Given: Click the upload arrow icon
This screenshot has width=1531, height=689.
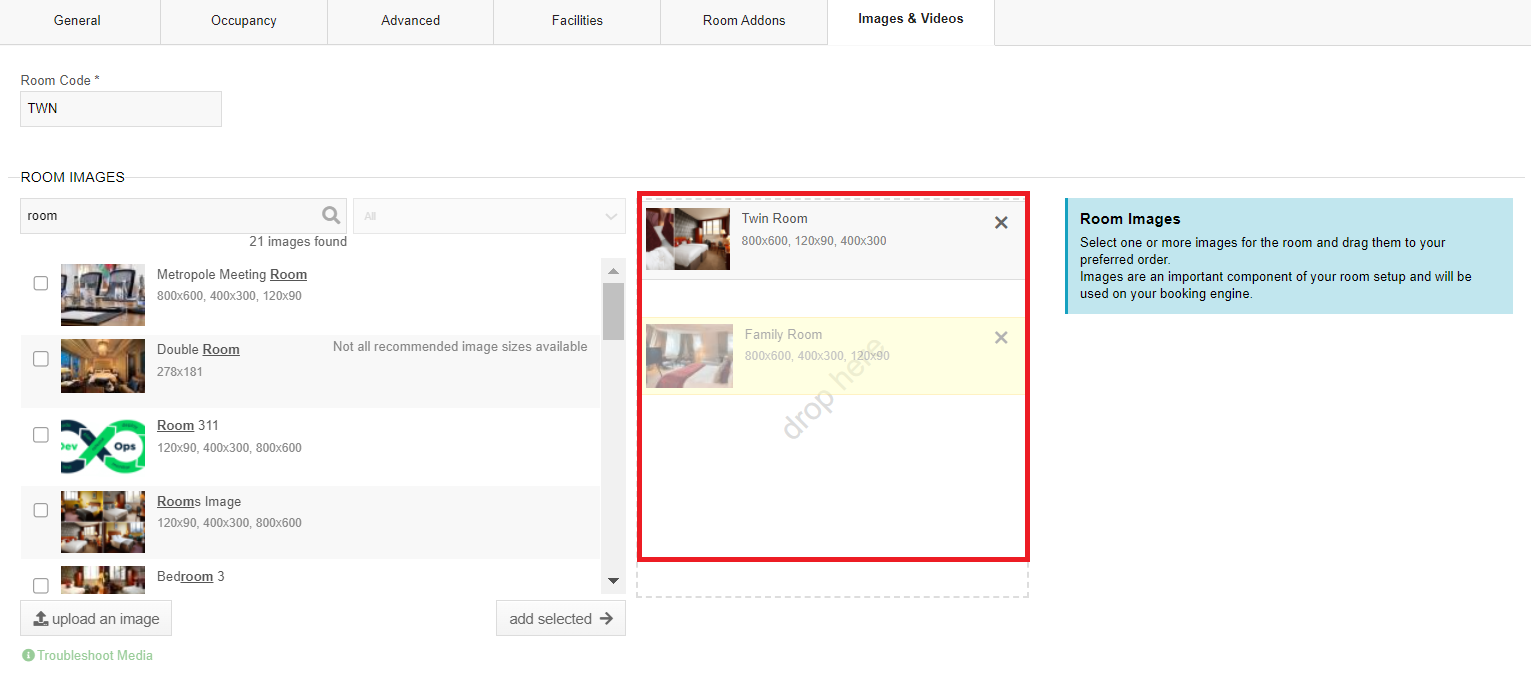Looking at the screenshot, I should point(41,619).
